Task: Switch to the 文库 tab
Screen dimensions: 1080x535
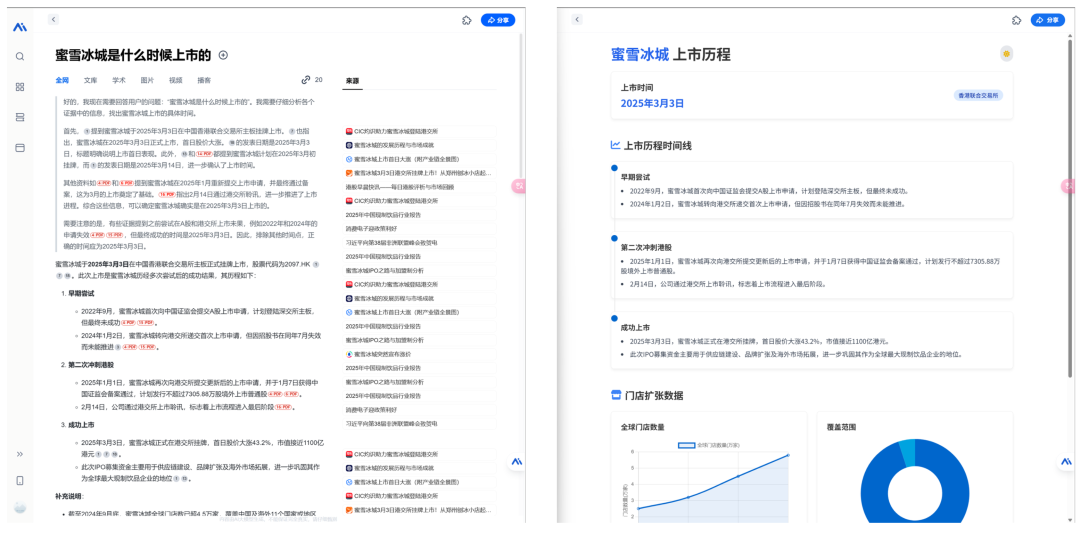Action: [x=91, y=80]
